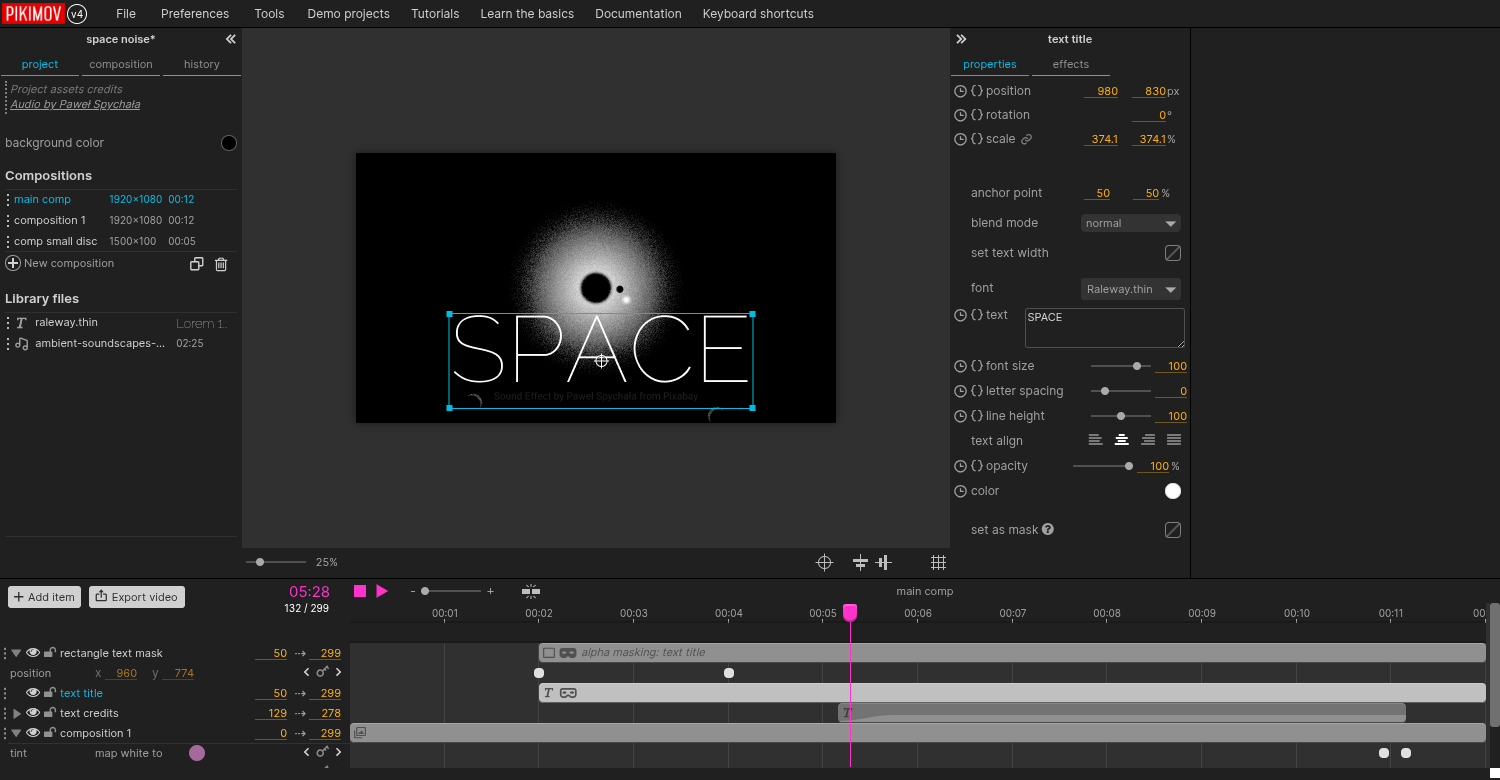Viewport: 1500px width, 780px height.
Task: Duplicate the selected composition
Action: pos(196,264)
